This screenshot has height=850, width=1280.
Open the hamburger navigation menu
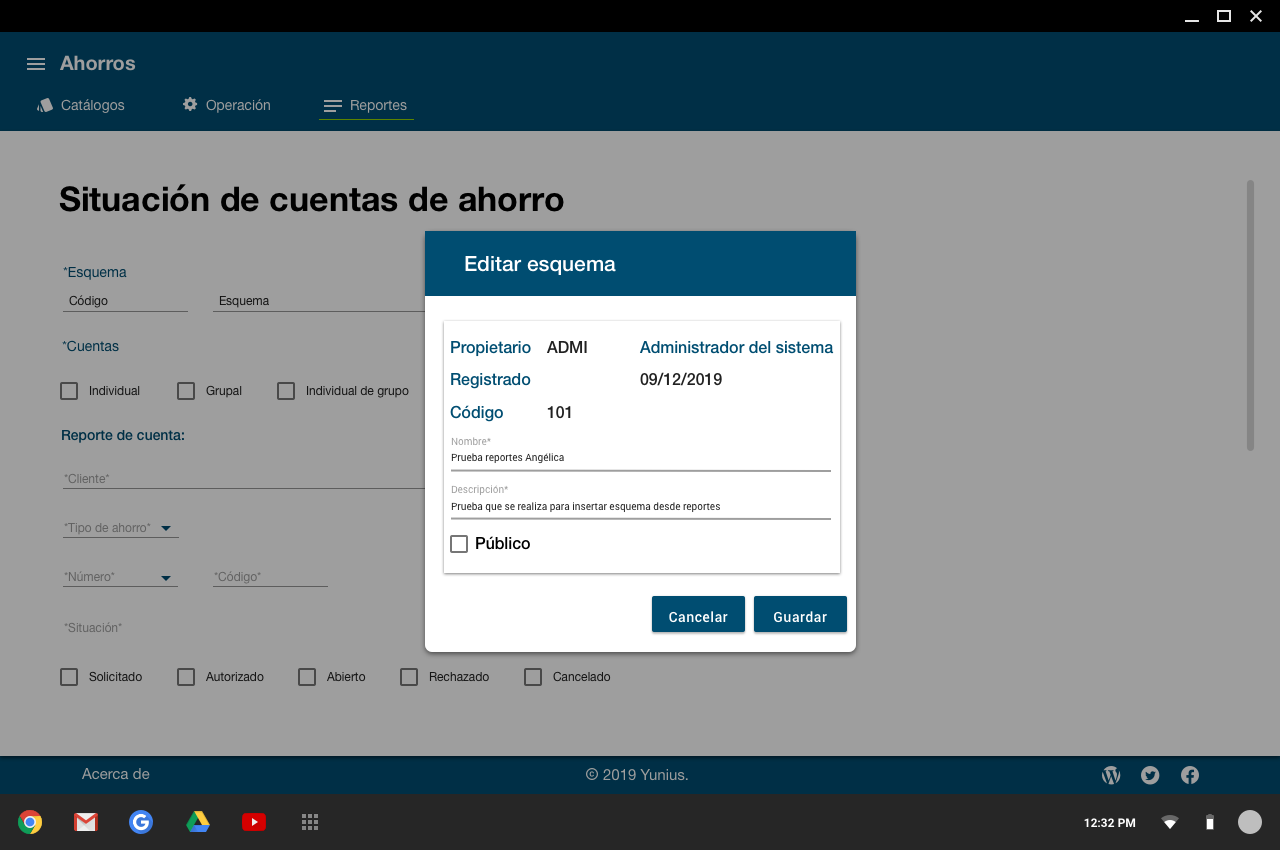(x=36, y=64)
